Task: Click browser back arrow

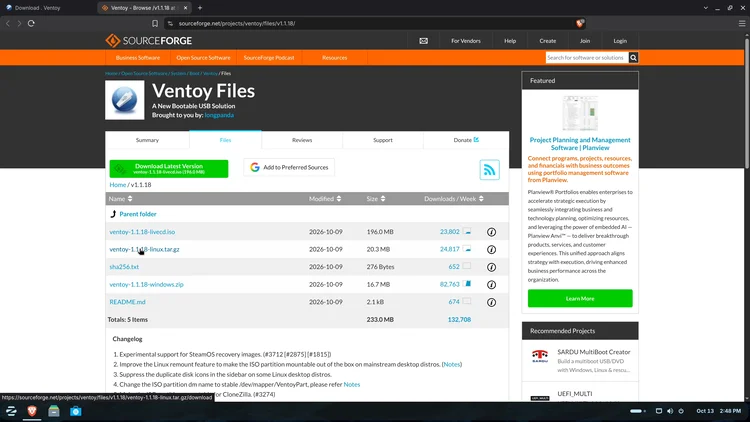Action: click(x=8, y=23)
